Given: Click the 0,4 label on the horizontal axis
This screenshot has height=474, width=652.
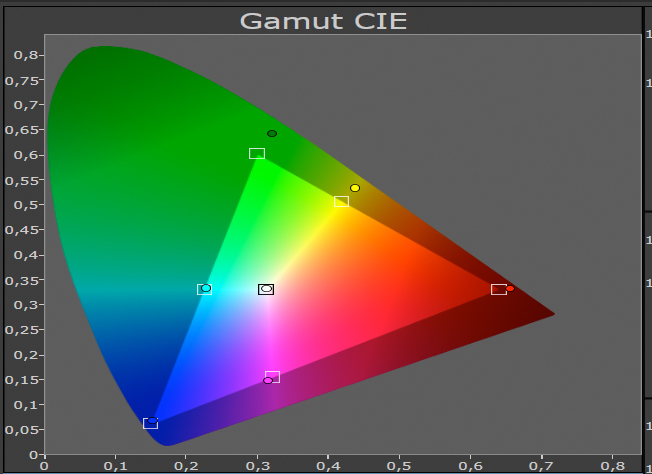Looking at the screenshot, I should point(328,466).
